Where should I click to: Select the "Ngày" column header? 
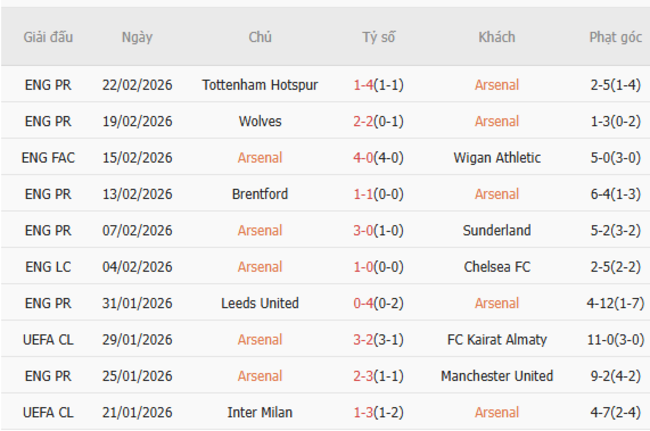tap(137, 37)
